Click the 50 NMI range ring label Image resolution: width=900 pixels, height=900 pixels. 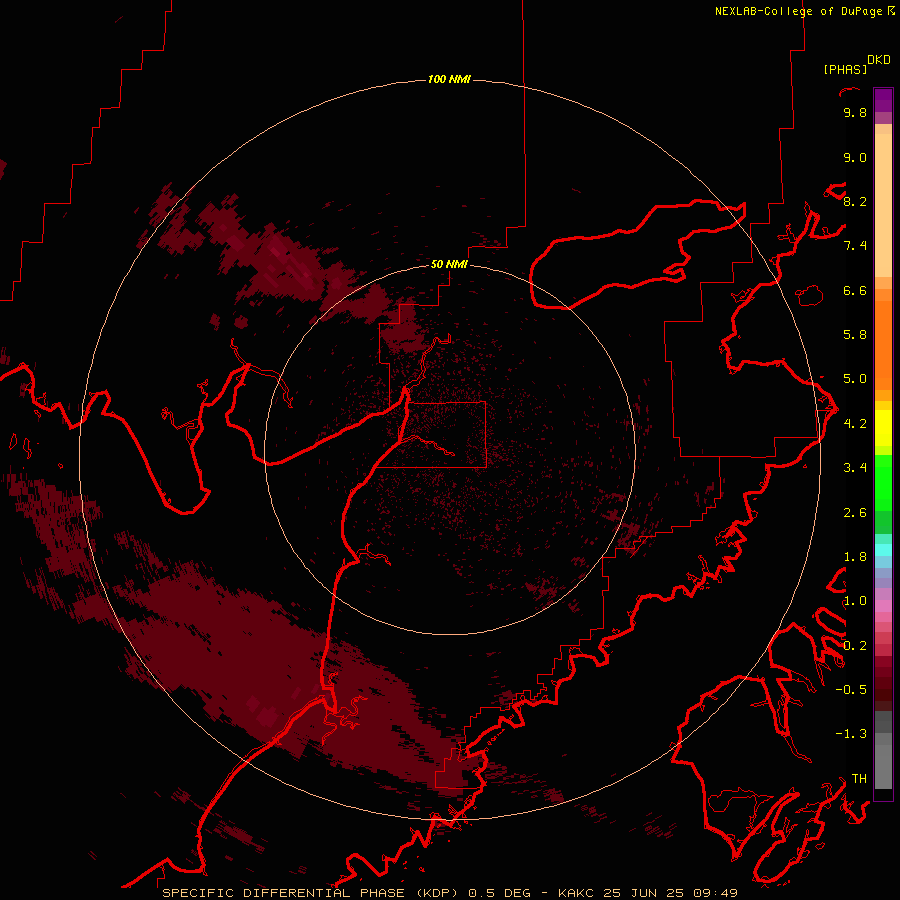pyautogui.click(x=449, y=264)
